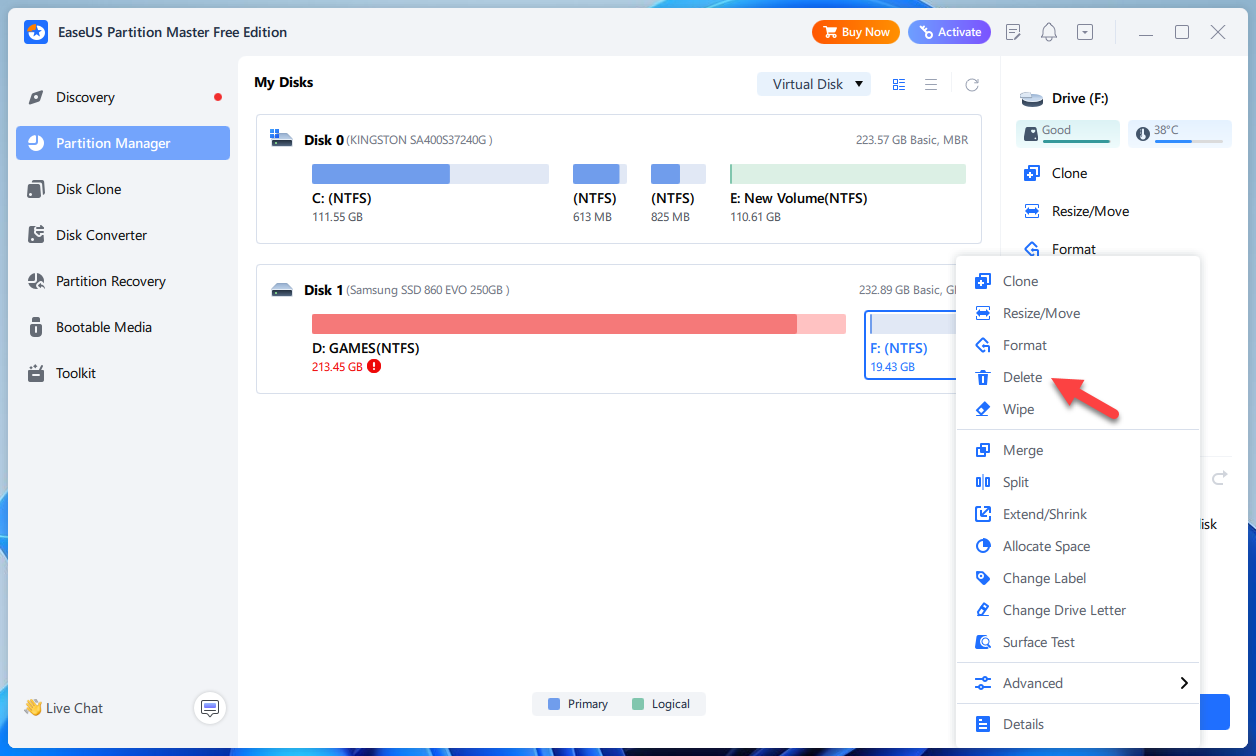This screenshot has width=1256, height=756.
Task: Choose Details from the context menu
Action: tap(1078, 724)
